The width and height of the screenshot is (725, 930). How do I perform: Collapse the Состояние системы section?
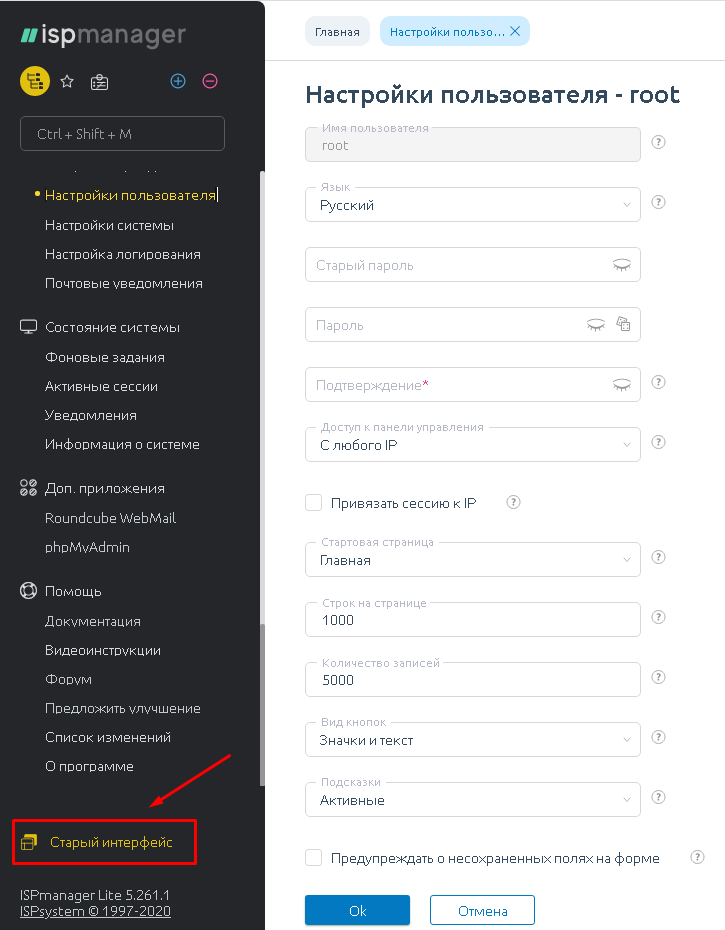click(112, 327)
